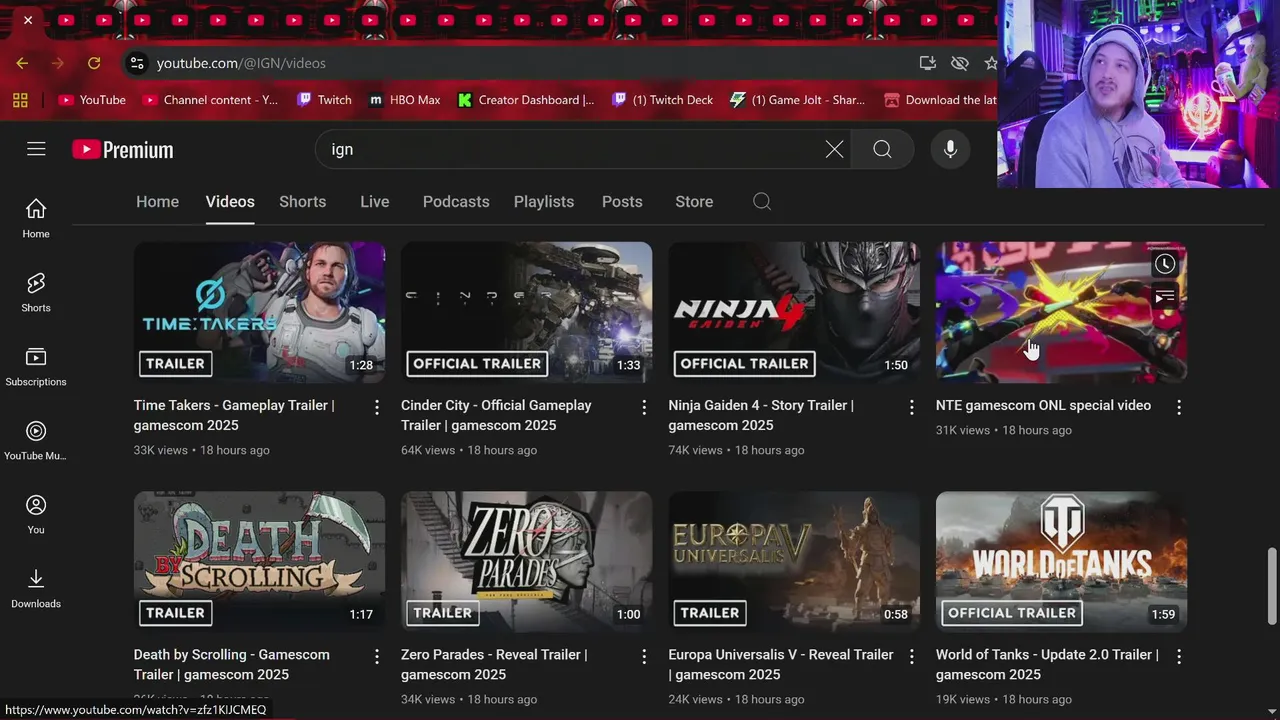Open Time Takers Gameplay Trailer title
Viewport: 1280px width, 720px height.
pyautogui.click(x=234, y=415)
